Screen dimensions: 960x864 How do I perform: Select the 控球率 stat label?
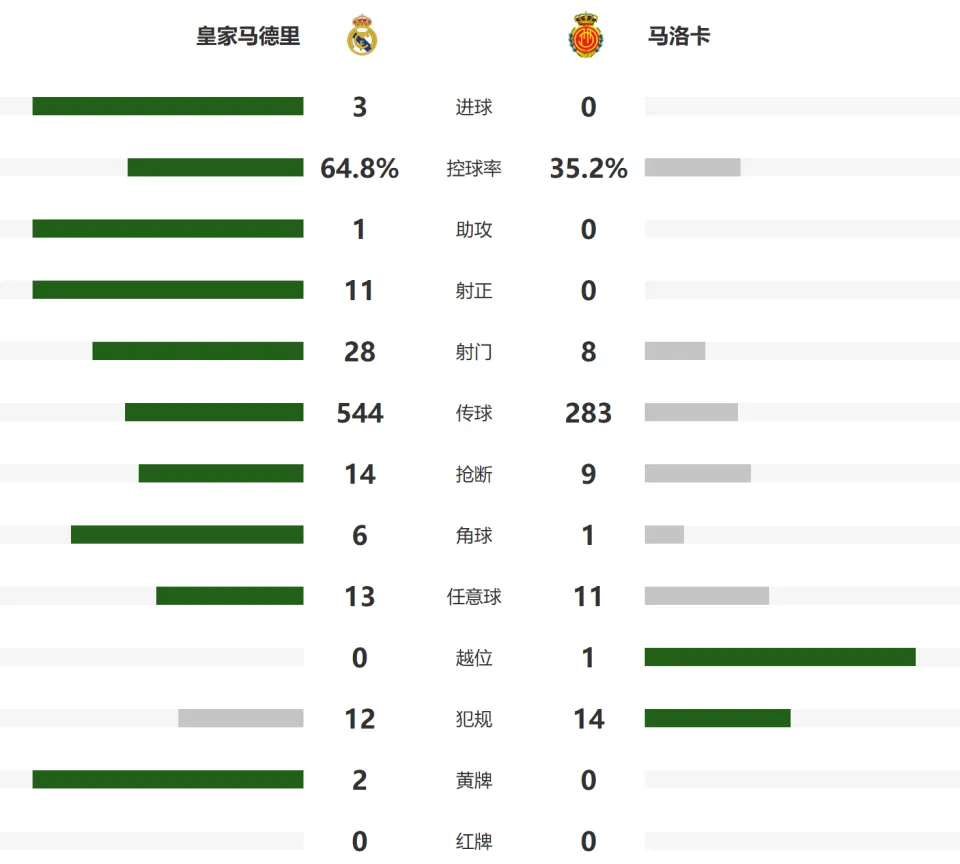click(x=474, y=168)
